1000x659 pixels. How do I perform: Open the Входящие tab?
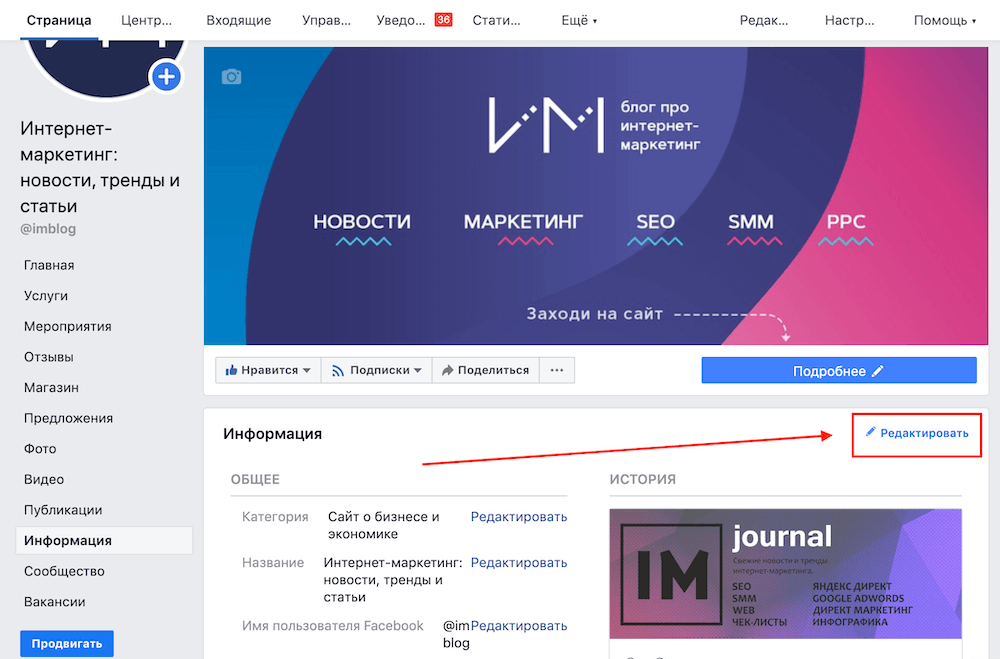click(239, 20)
